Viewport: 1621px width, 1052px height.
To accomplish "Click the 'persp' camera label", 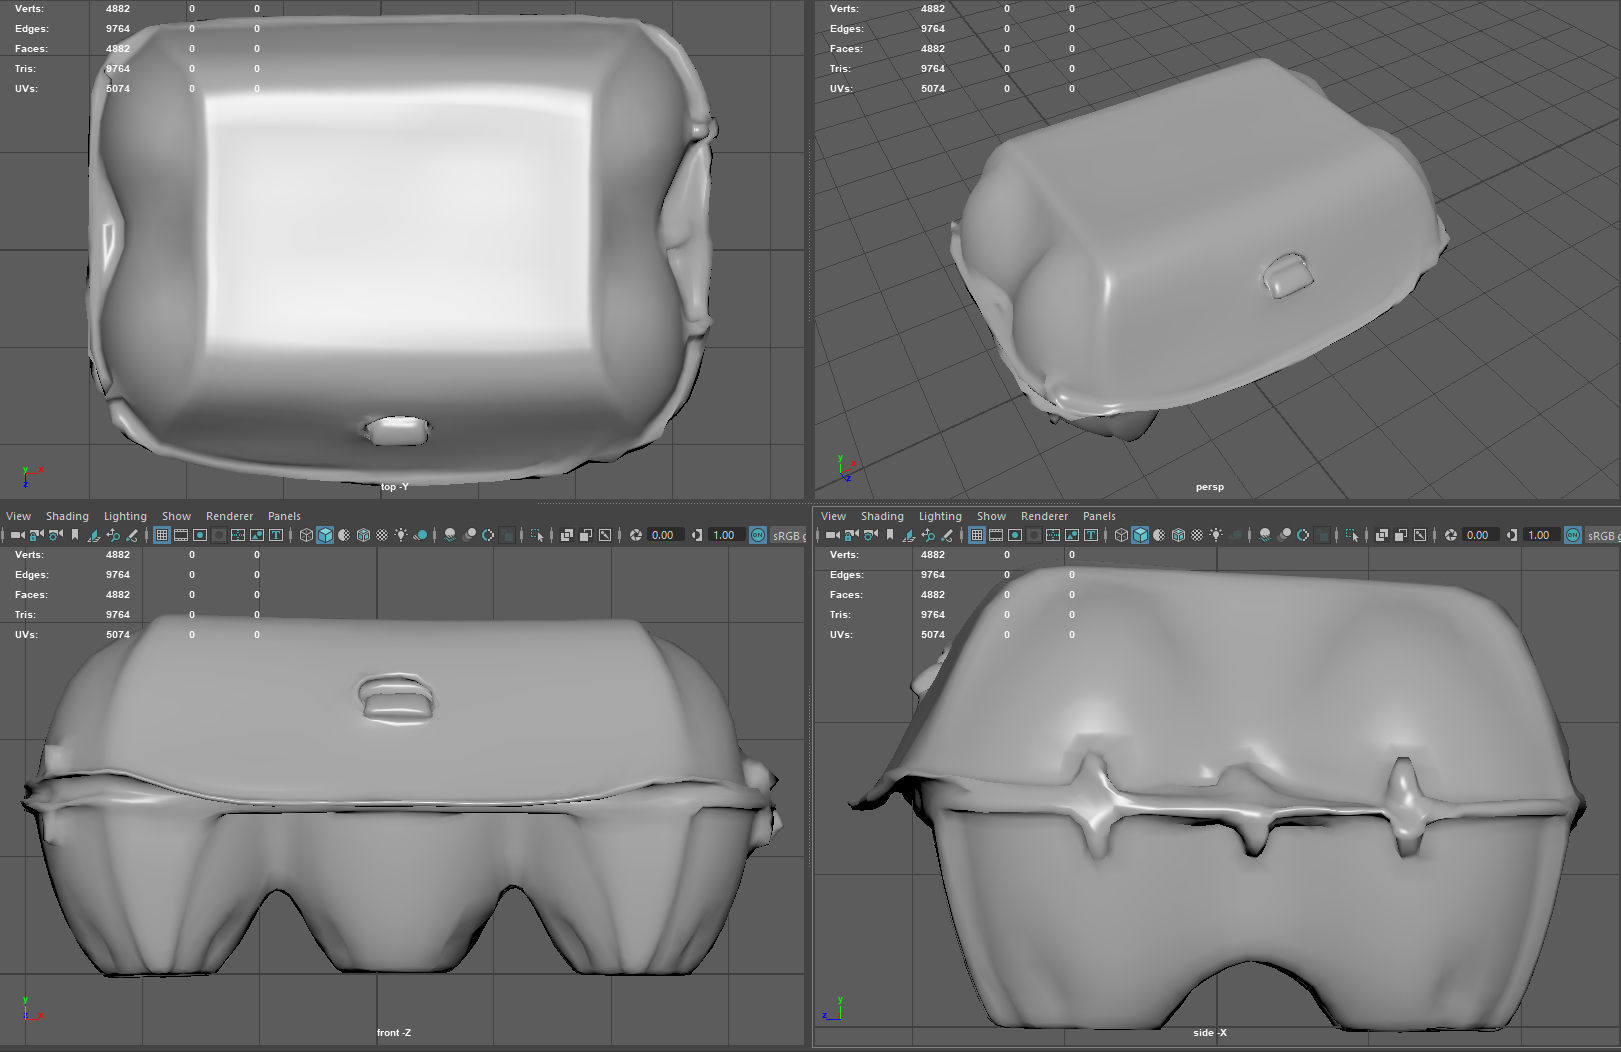I will (1209, 487).
